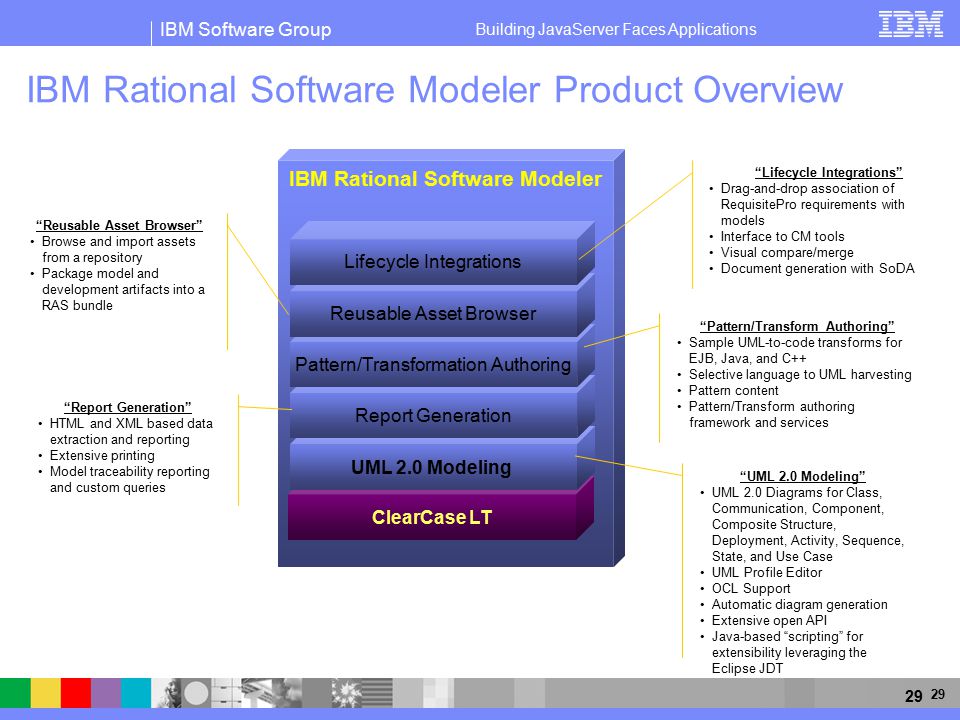Click the yellow square in the footer strip

[x=45, y=692]
